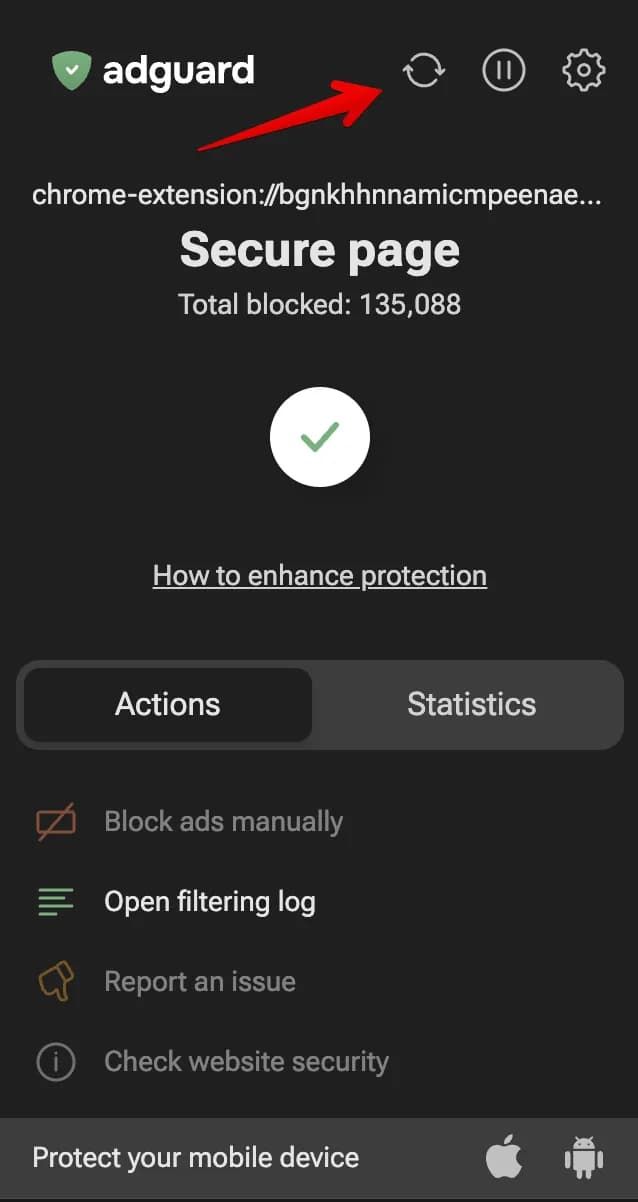Select the Actions tab
This screenshot has width=638, height=1202.
(x=167, y=704)
